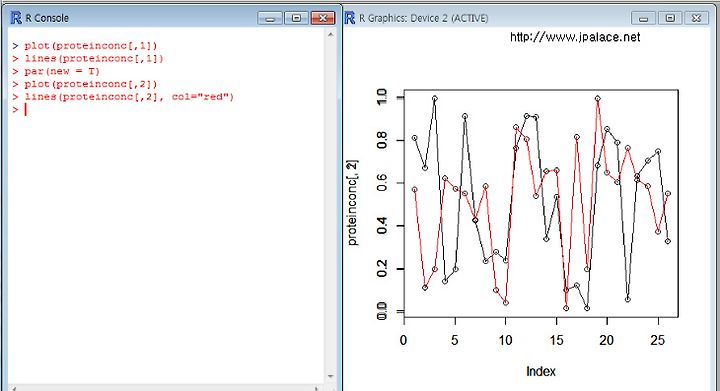Click the 'R Graphics: Device 2 (ACTIVE)' title
Viewport: 720px width, 391px height.
point(423,18)
